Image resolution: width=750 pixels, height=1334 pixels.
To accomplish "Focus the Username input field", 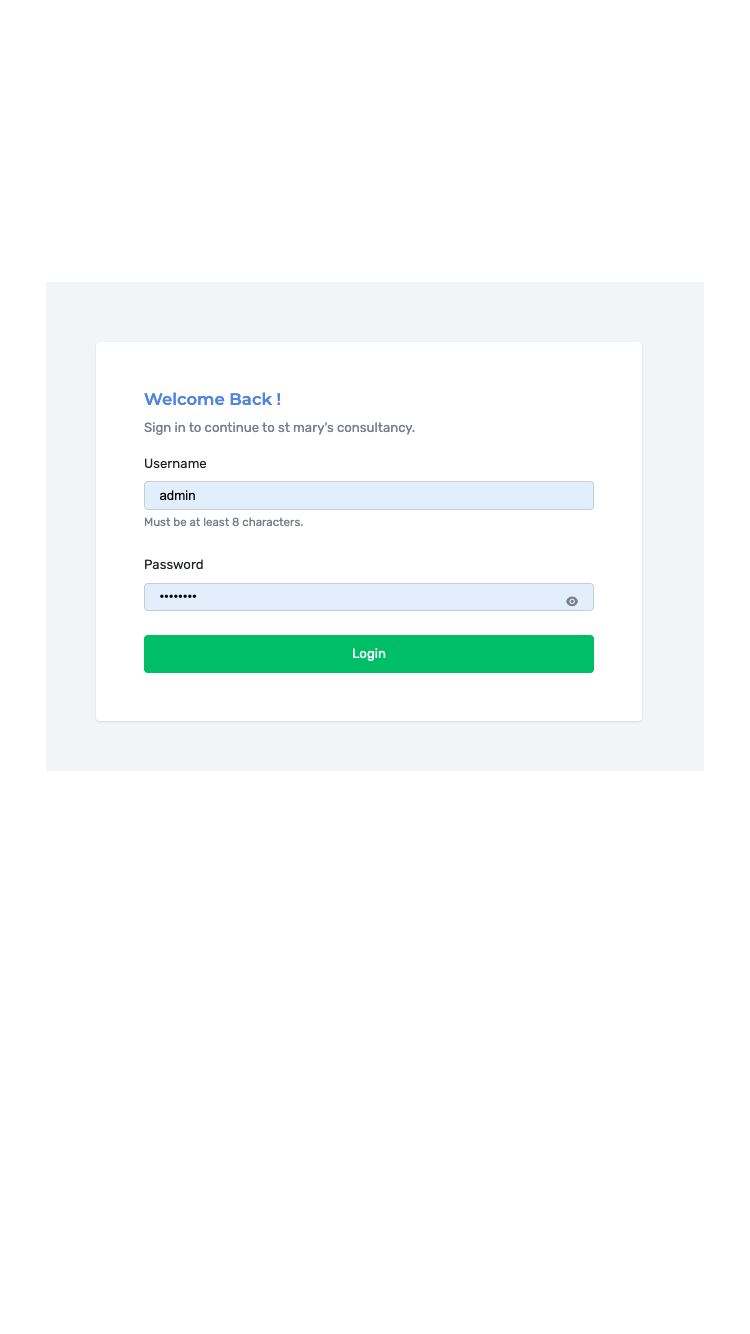I will pos(369,496).
